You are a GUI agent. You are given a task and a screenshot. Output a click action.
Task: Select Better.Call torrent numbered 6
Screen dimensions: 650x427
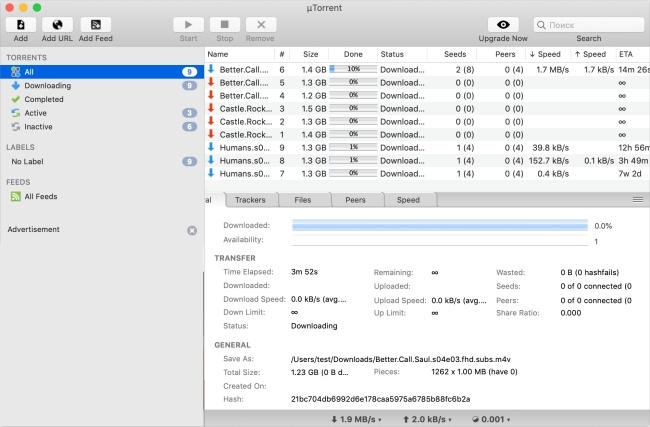point(427,70)
